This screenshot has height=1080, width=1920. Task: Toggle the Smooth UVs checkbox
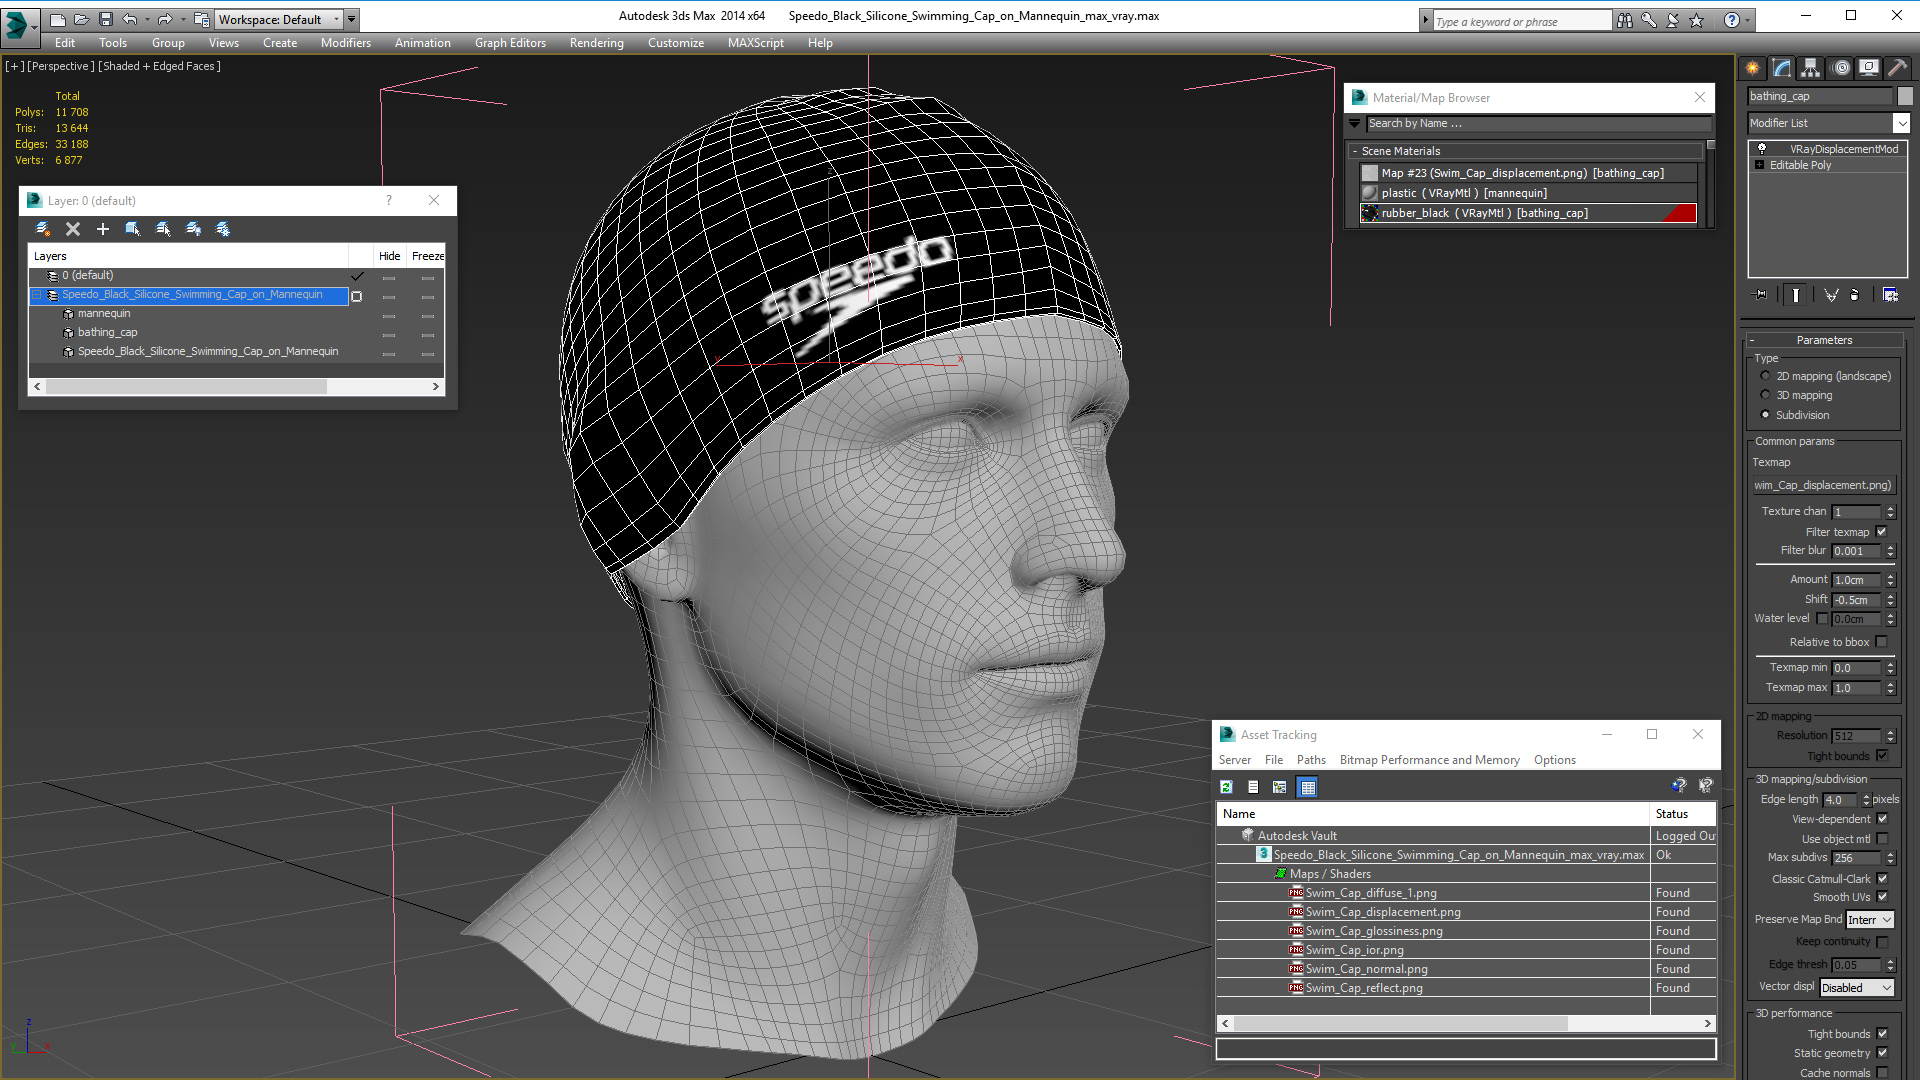pyautogui.click(x=1882, y=897)
